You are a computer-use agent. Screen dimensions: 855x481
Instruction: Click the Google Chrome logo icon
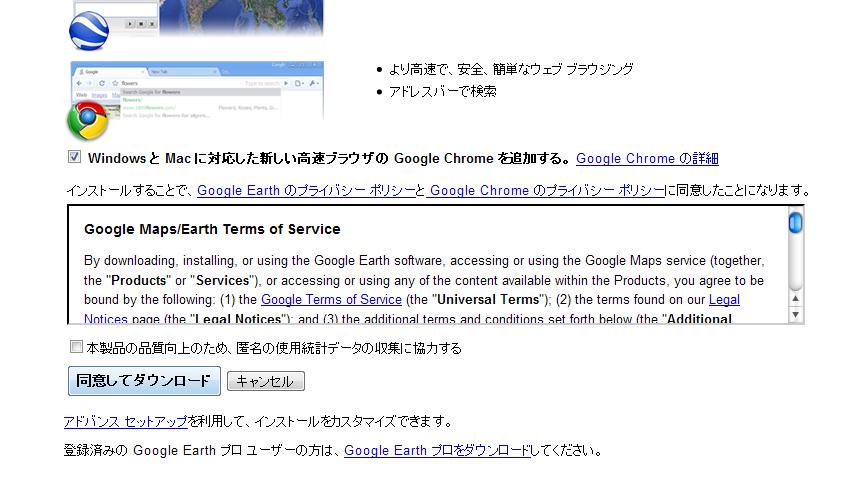pyautogui.click(x=87, y=121)
